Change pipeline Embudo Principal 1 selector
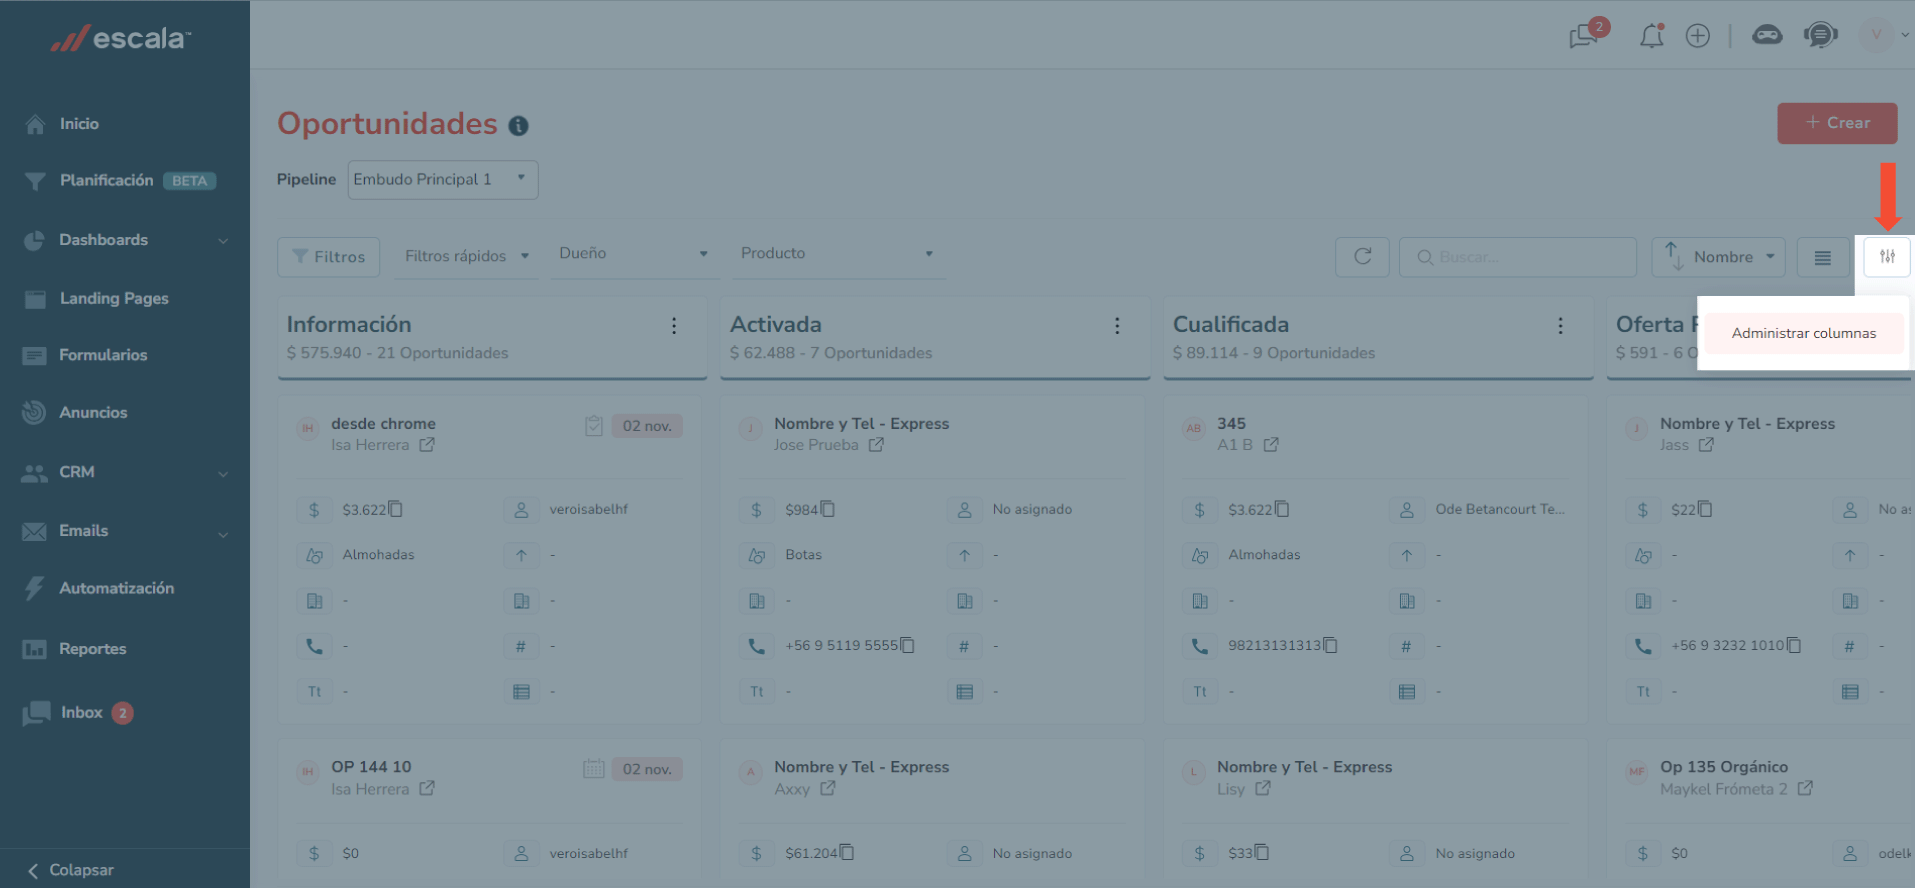 443,180
